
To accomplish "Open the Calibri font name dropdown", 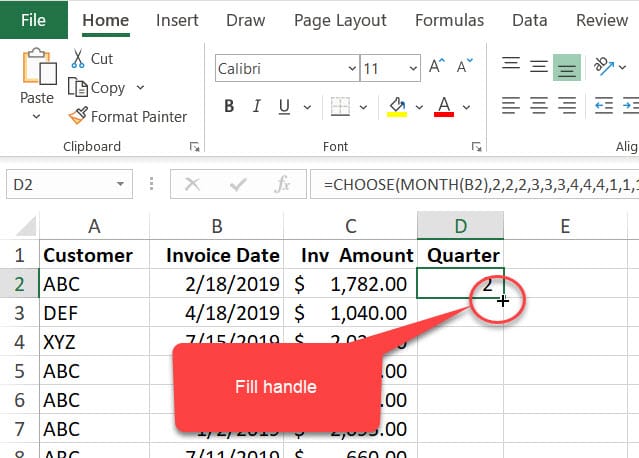I will [351, 69].
